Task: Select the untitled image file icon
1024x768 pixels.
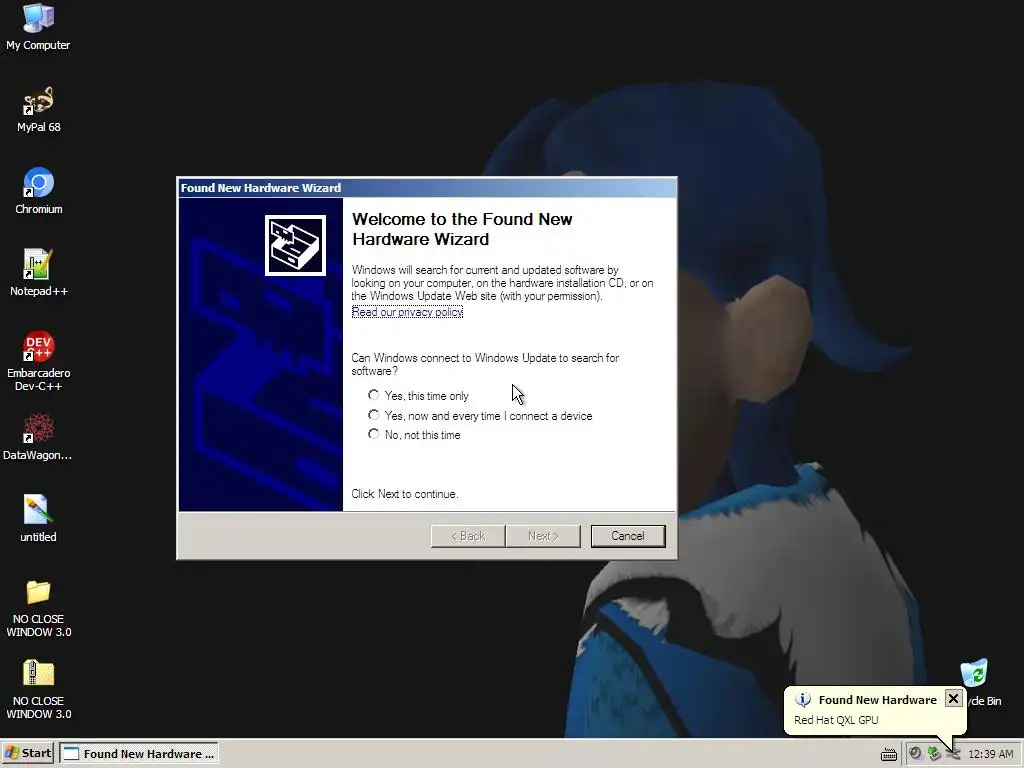Action: [38, 519]
